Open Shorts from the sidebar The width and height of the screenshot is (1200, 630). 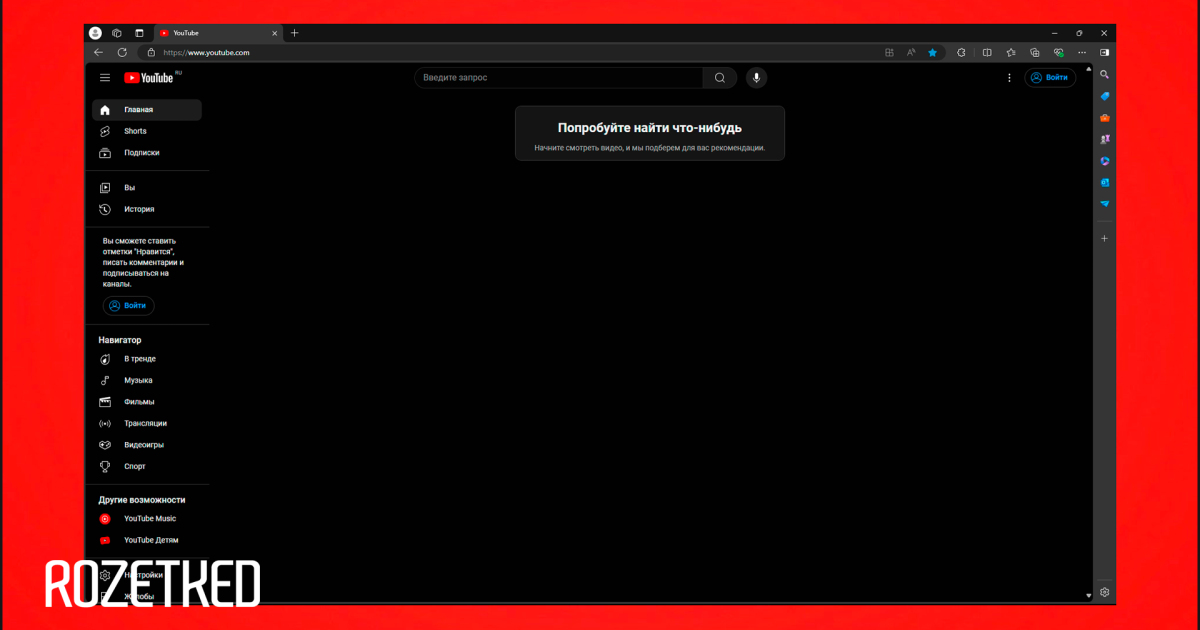point(147,131)
